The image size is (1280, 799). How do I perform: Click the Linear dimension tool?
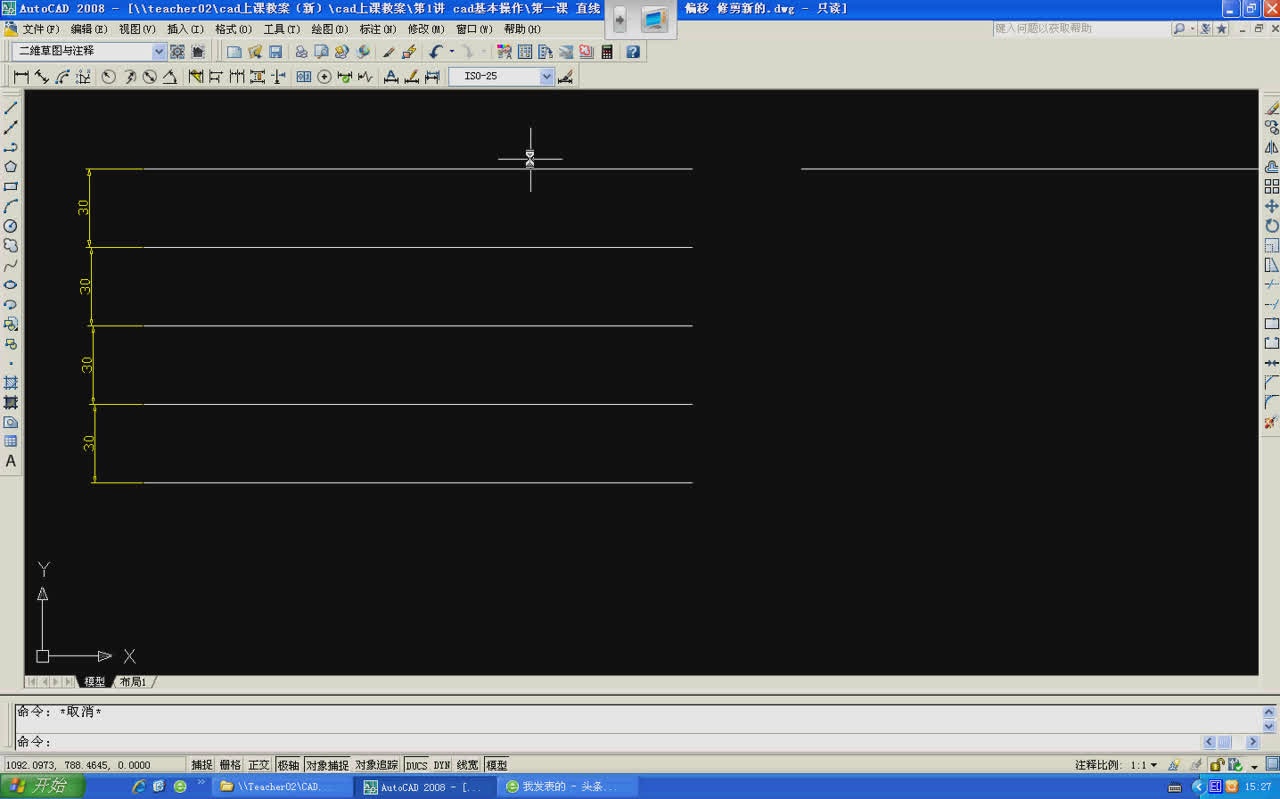point(21,77)
